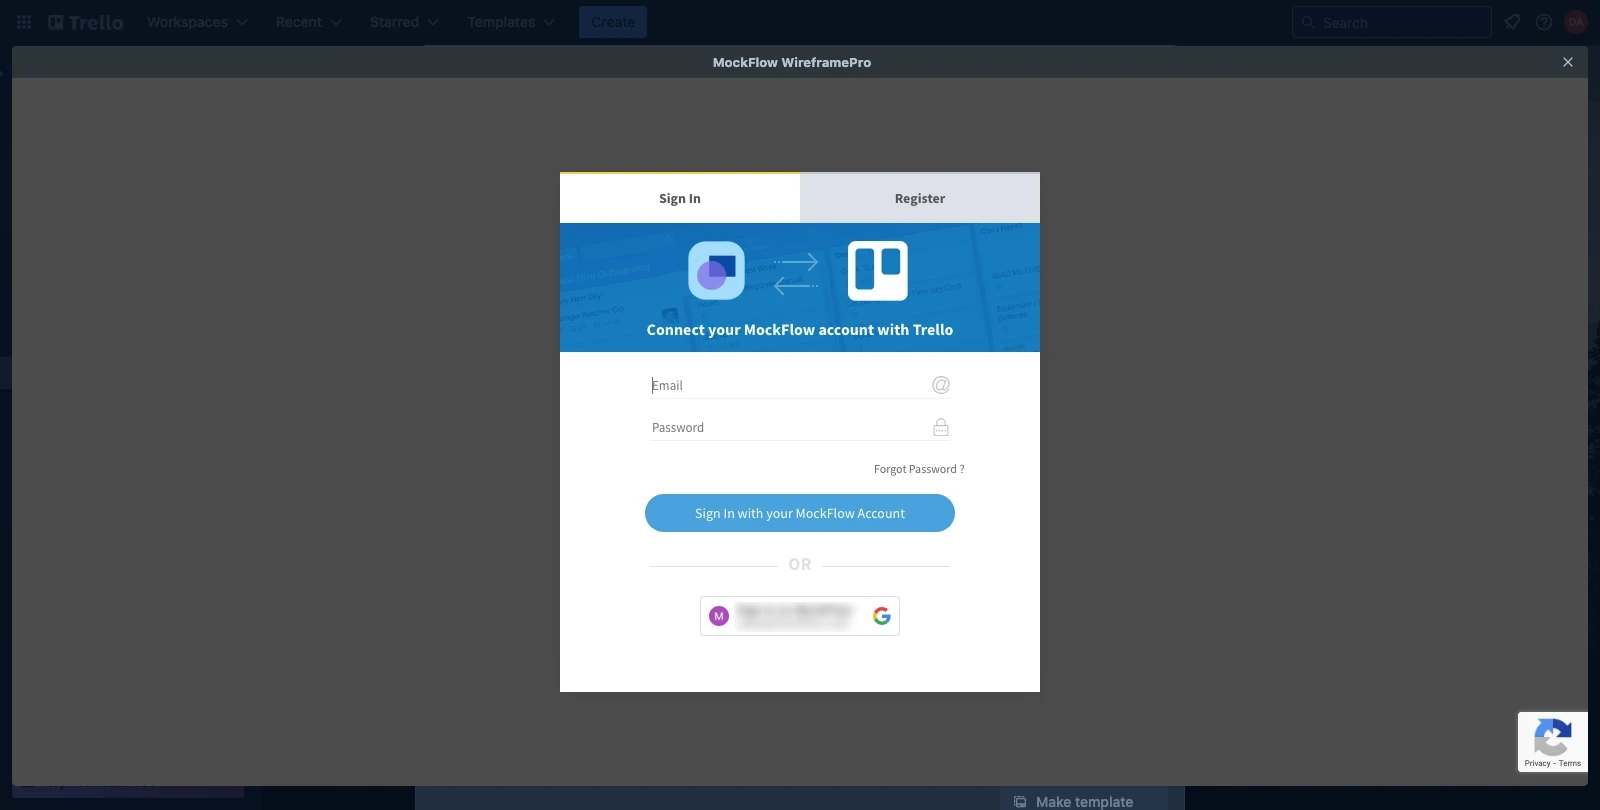
Task: Click the at-sign icon in Email field
Action: [941, 385]
